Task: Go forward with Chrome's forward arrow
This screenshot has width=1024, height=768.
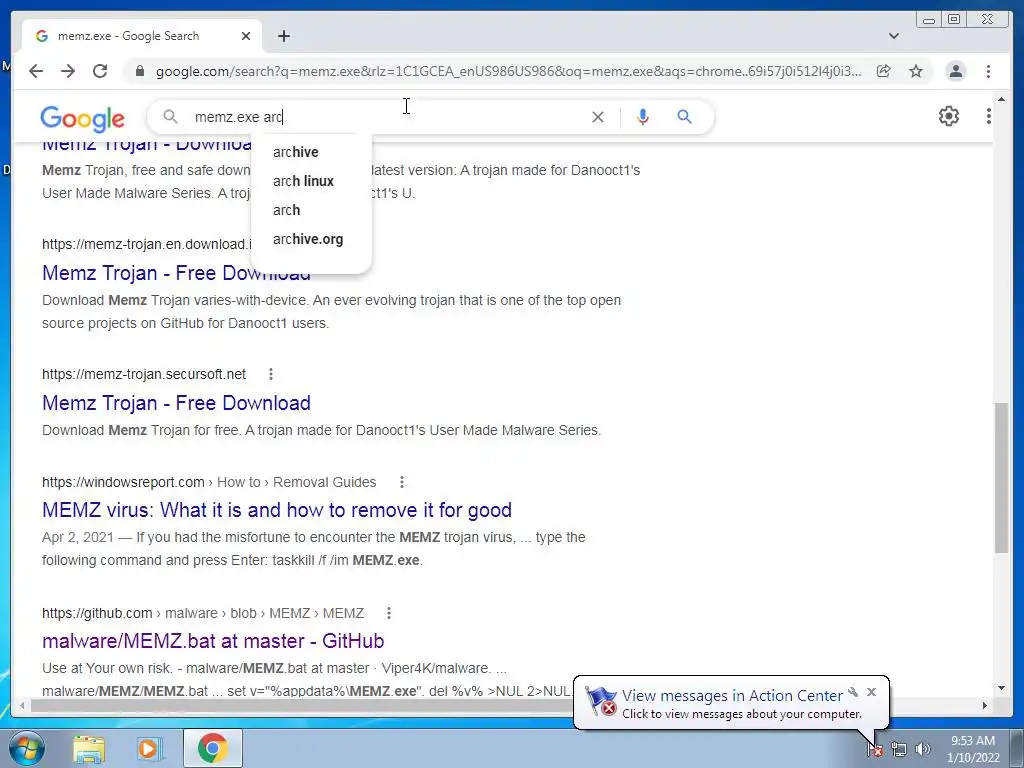Action: click(68, 71)
